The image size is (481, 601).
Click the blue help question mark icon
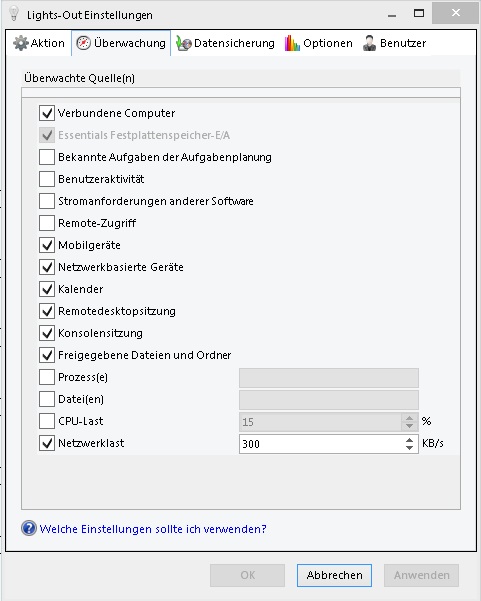pos(29,529)
